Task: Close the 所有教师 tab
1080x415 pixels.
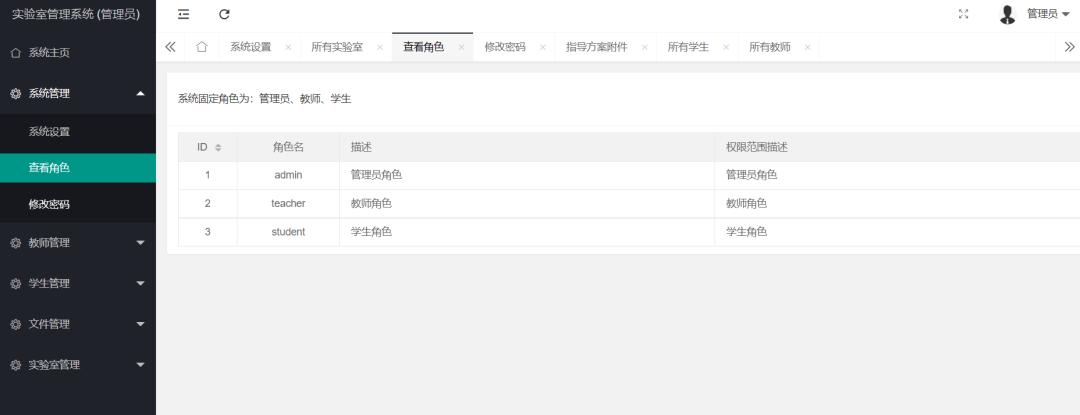Action: click(807, 47)
